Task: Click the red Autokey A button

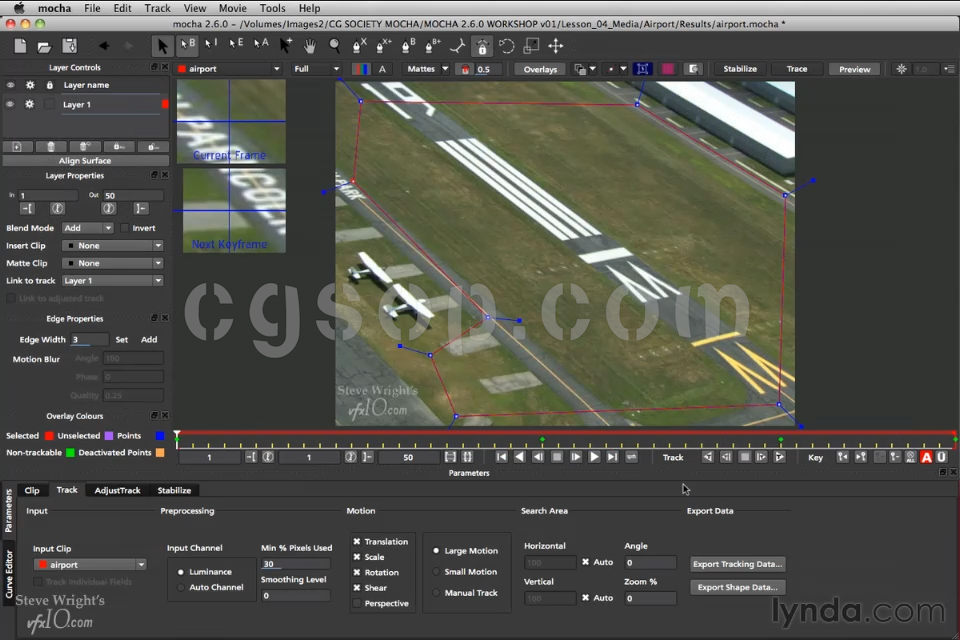Action: click(926, 457)
